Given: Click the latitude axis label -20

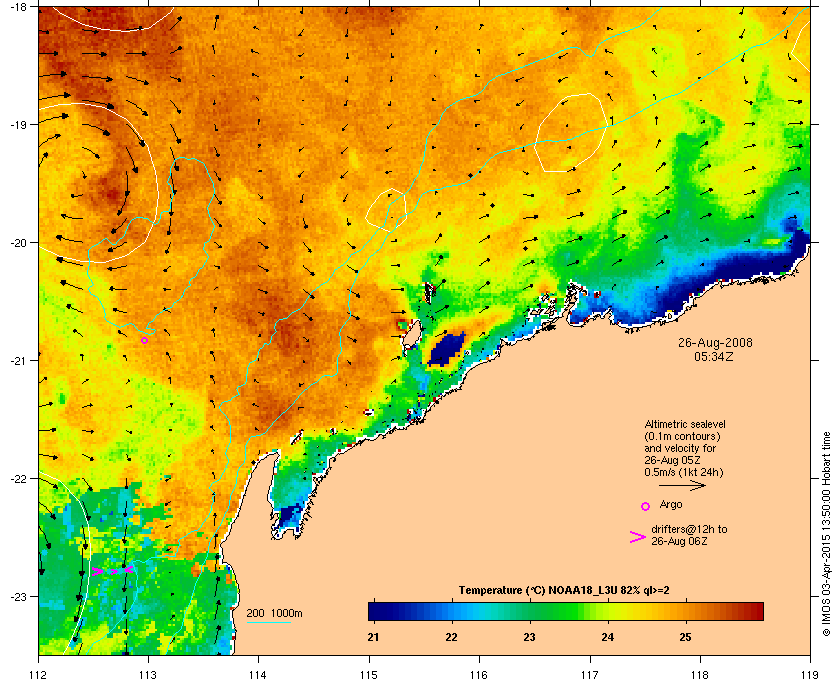Looking at the screenshot, I should (17, 243).
